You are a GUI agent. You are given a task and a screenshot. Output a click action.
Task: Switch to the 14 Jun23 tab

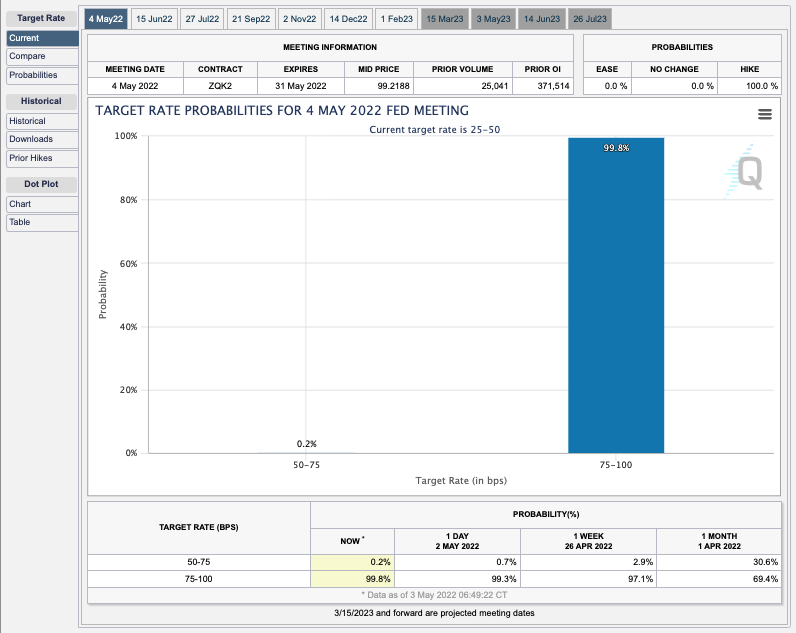point(542,19)
